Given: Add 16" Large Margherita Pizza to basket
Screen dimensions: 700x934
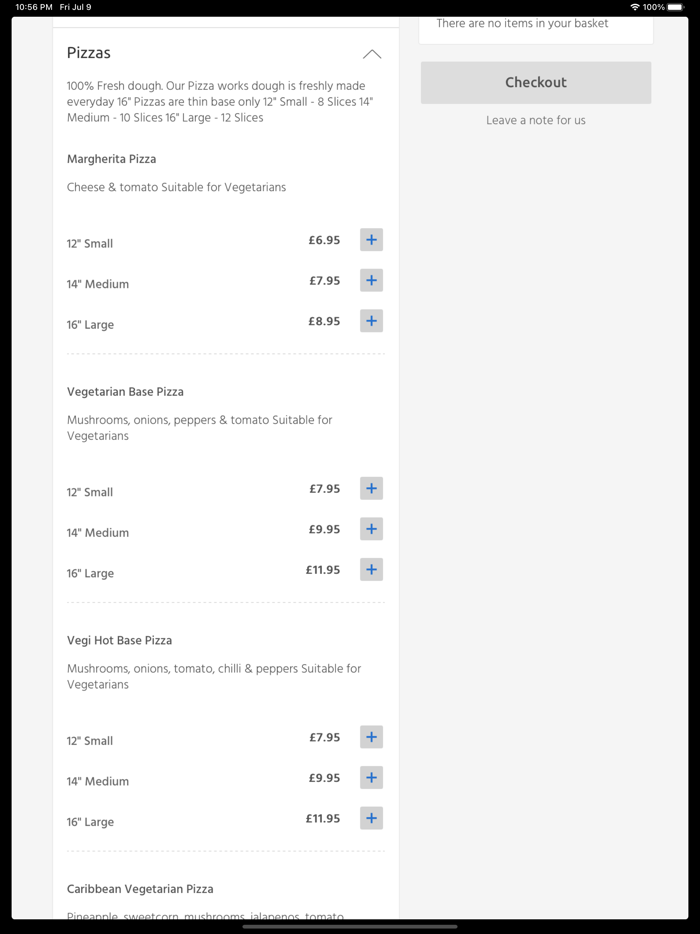Looking at the screenshot, I should (371, 321).
